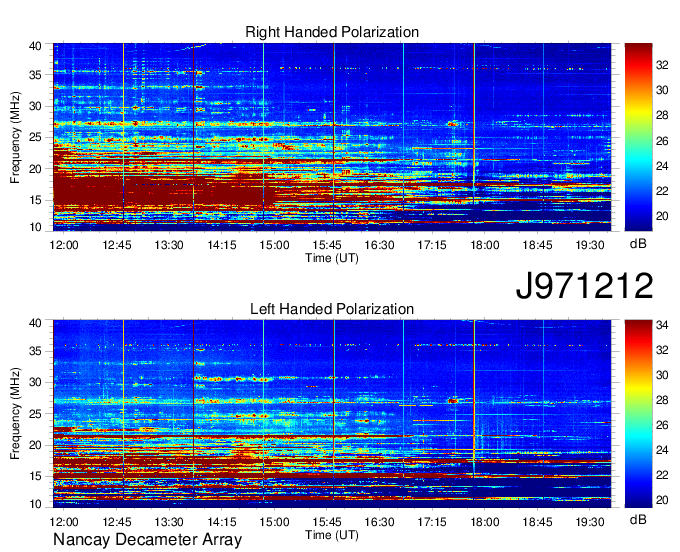Image resolution: width=680 pixels, height=552 pixels.
Task: Click the 15:45 time tick under Right Handed plot
Action: coord(327,245)
